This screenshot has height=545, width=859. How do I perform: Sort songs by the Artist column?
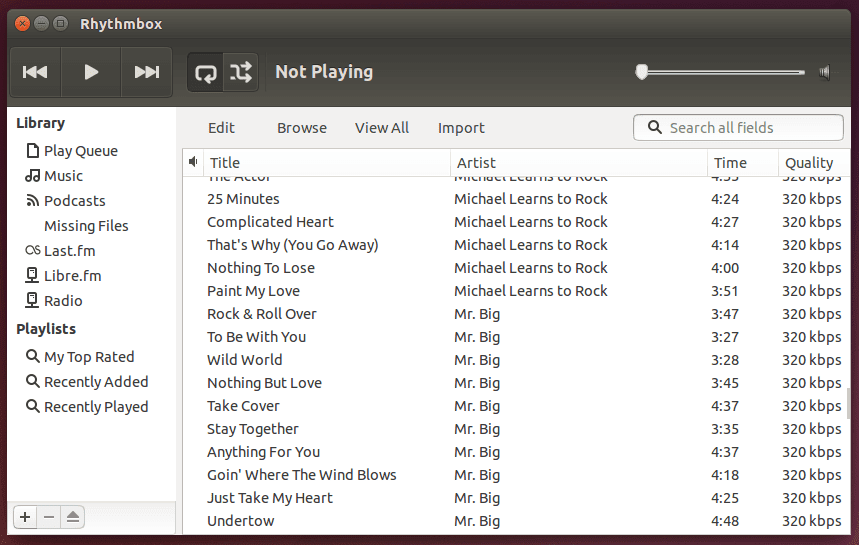[x=578, y=163]
